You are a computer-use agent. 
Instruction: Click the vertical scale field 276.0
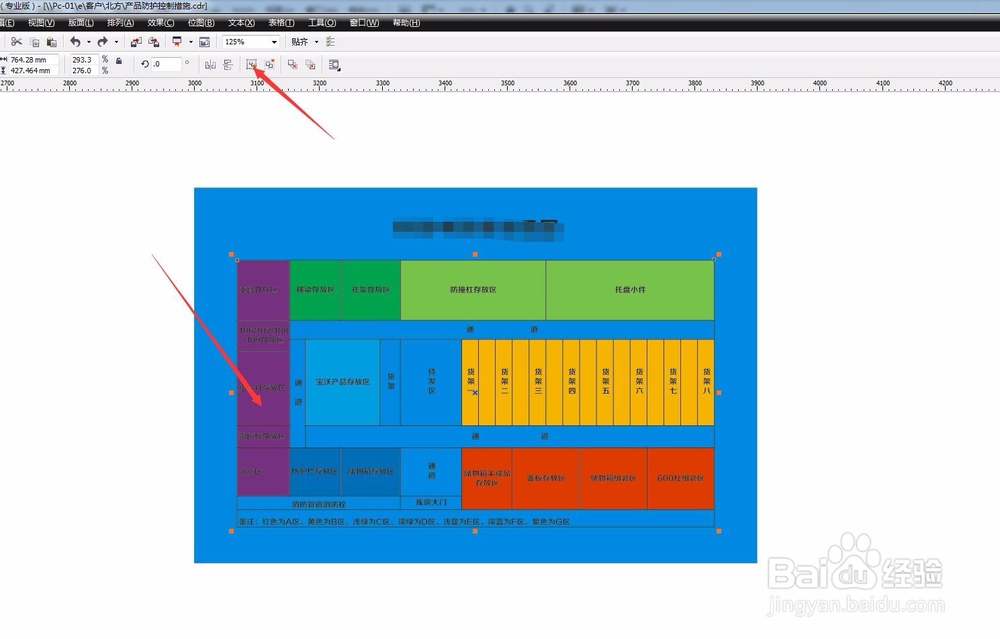click(x=84, y=71)
